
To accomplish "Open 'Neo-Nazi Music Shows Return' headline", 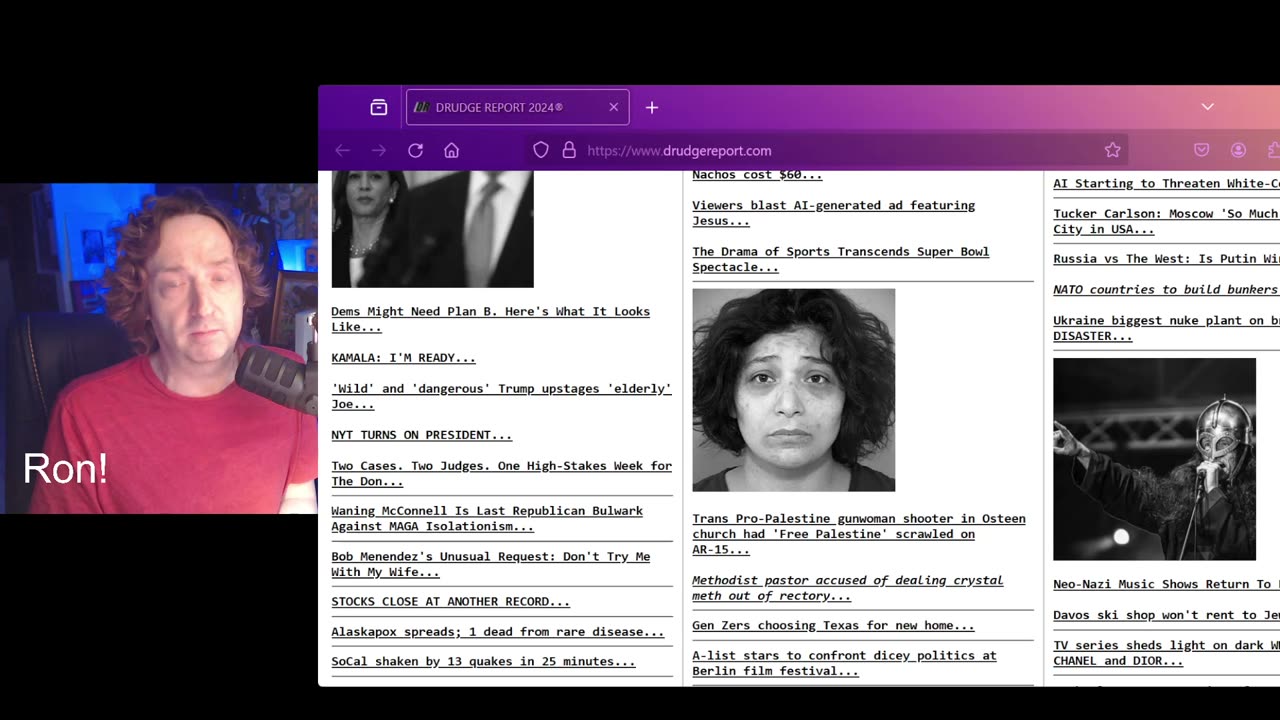I will (1166, 584).
